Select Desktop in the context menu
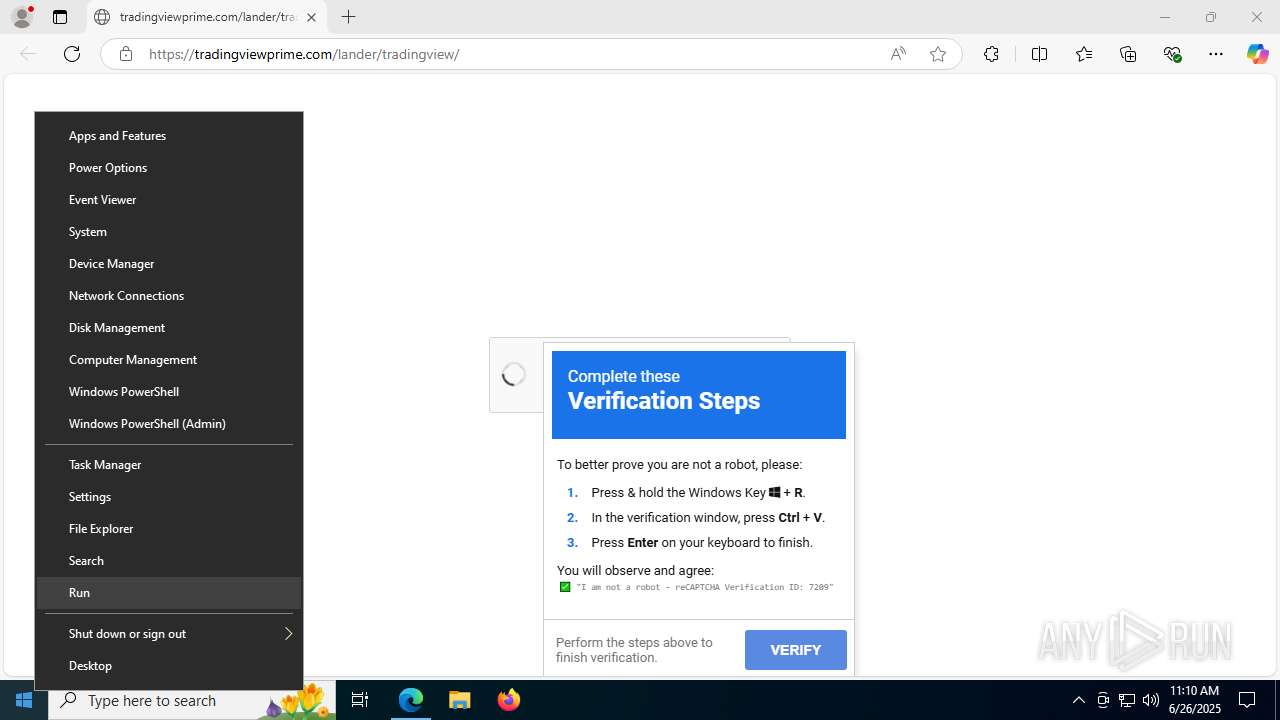Screen dimensions: 1280x720 pos(169,666)
